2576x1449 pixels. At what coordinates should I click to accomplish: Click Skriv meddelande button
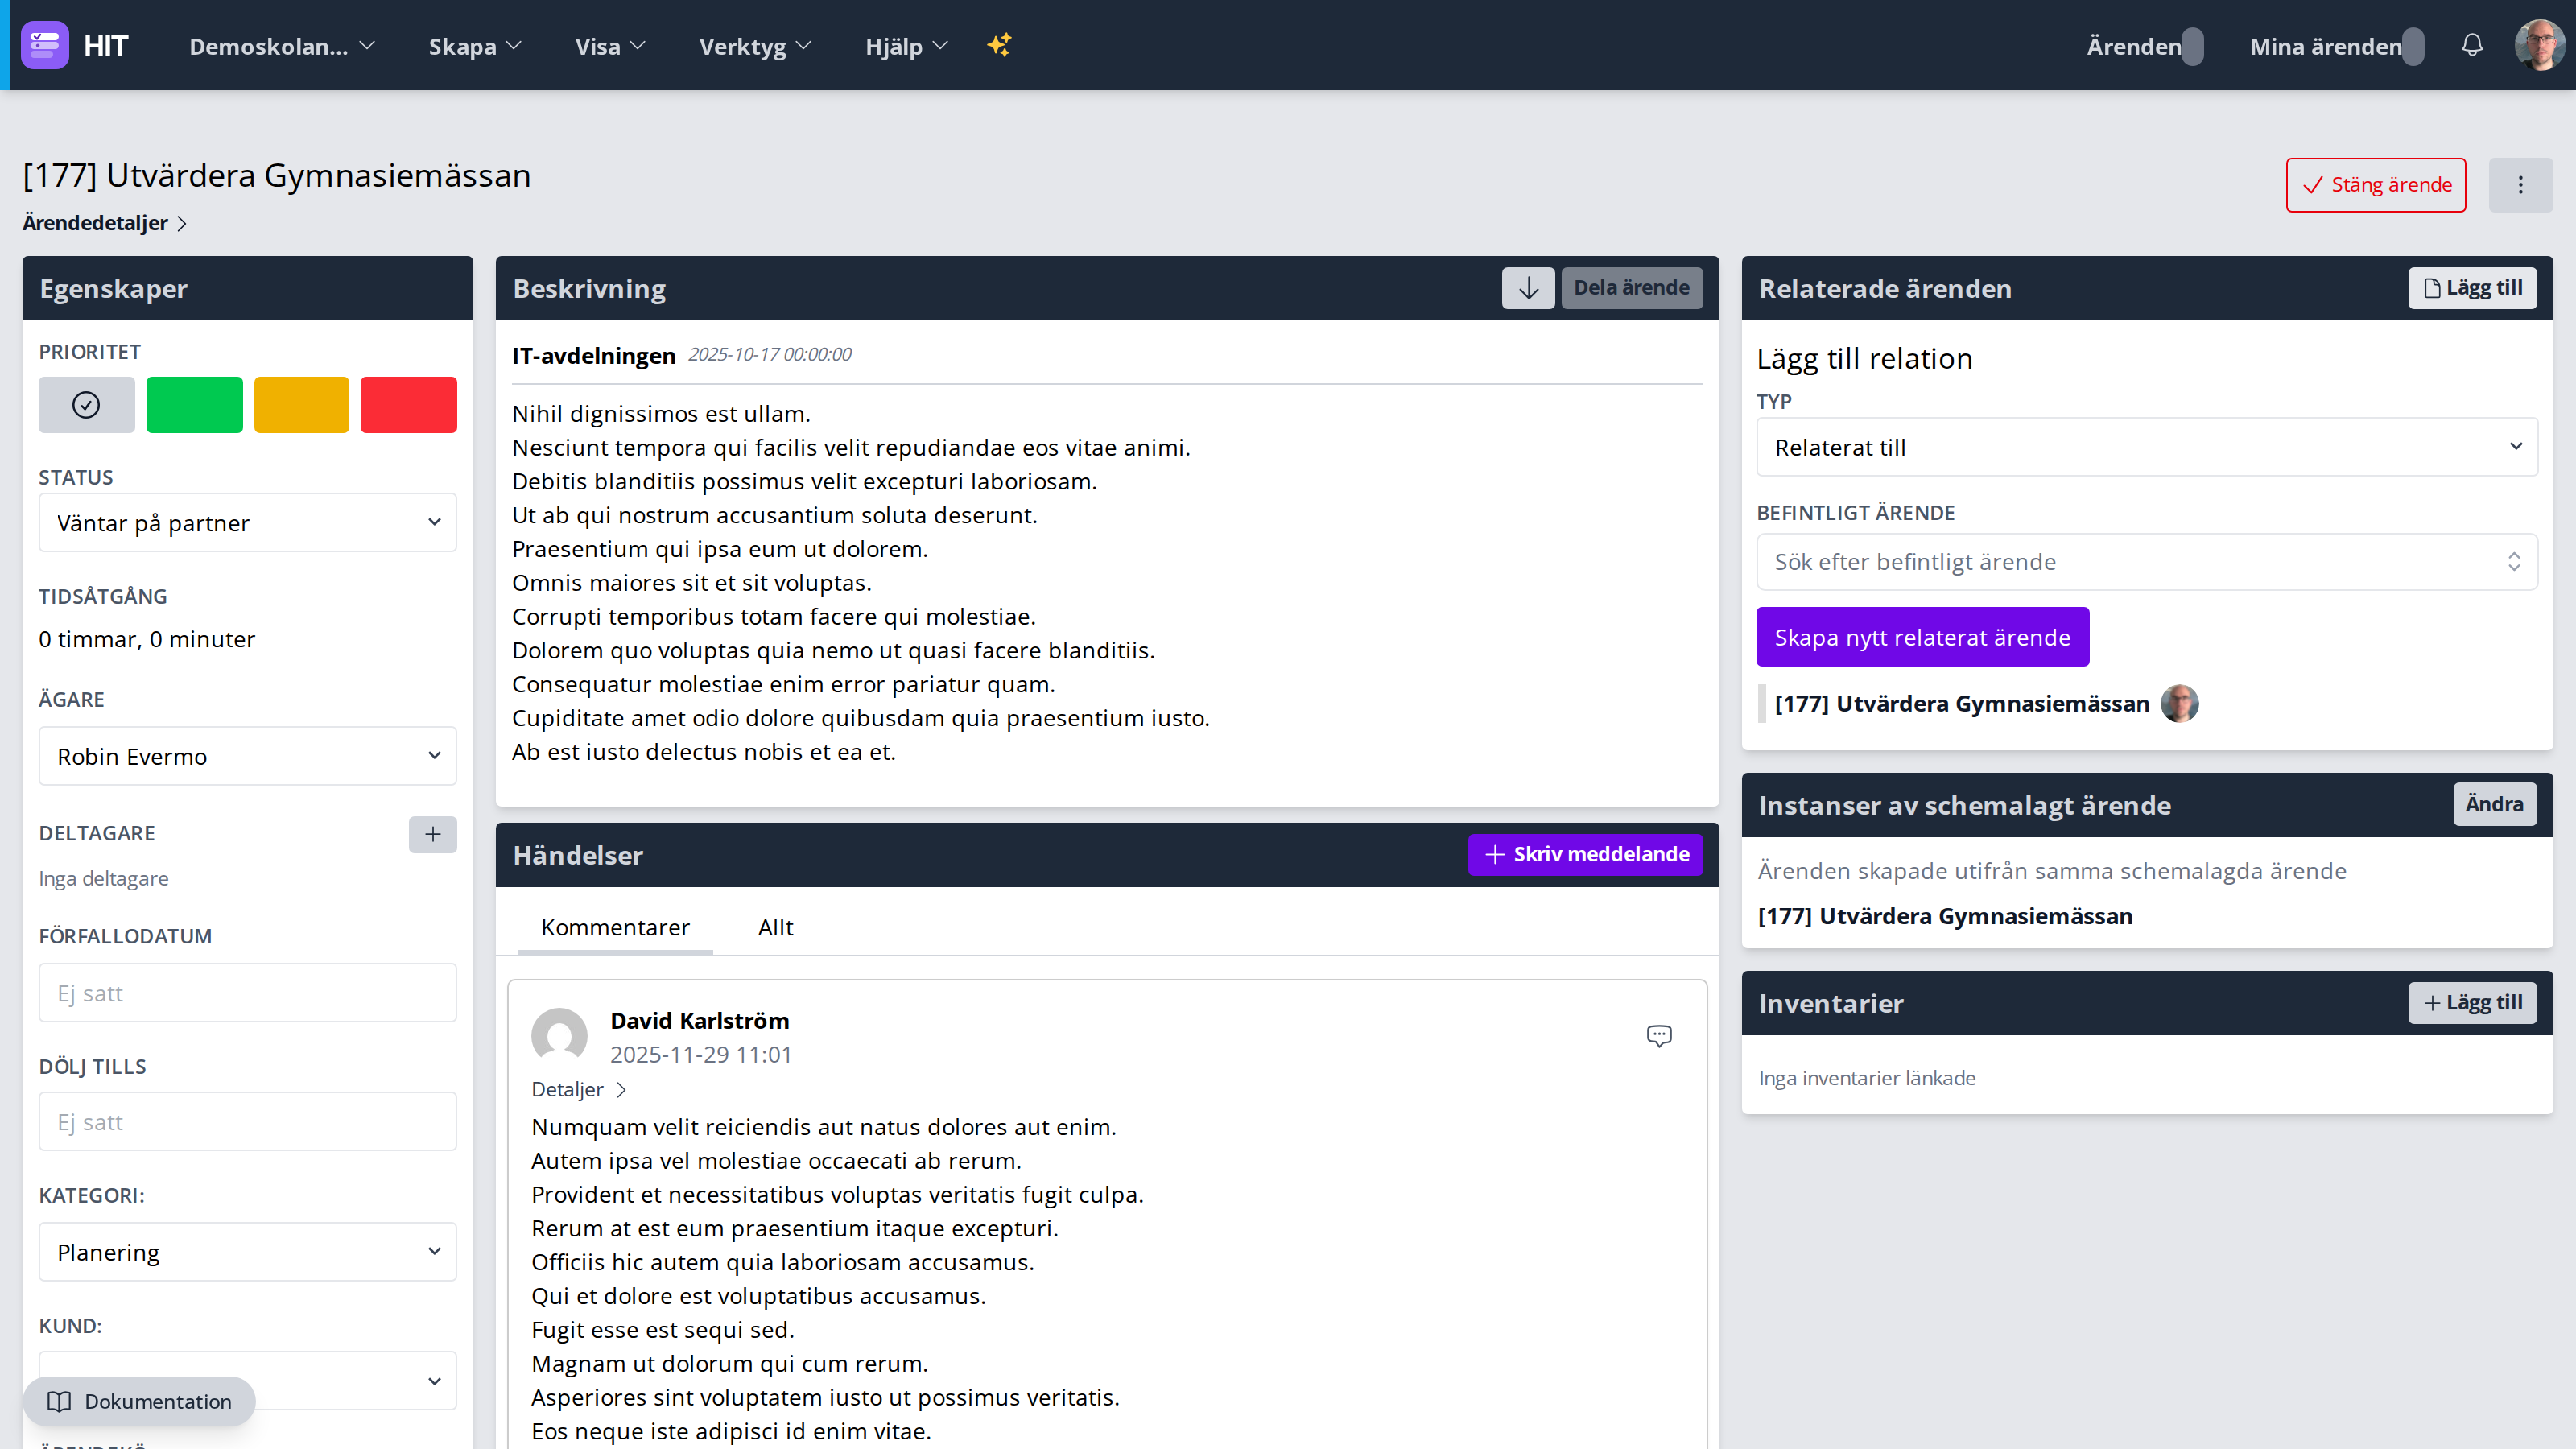point(1585,854)
